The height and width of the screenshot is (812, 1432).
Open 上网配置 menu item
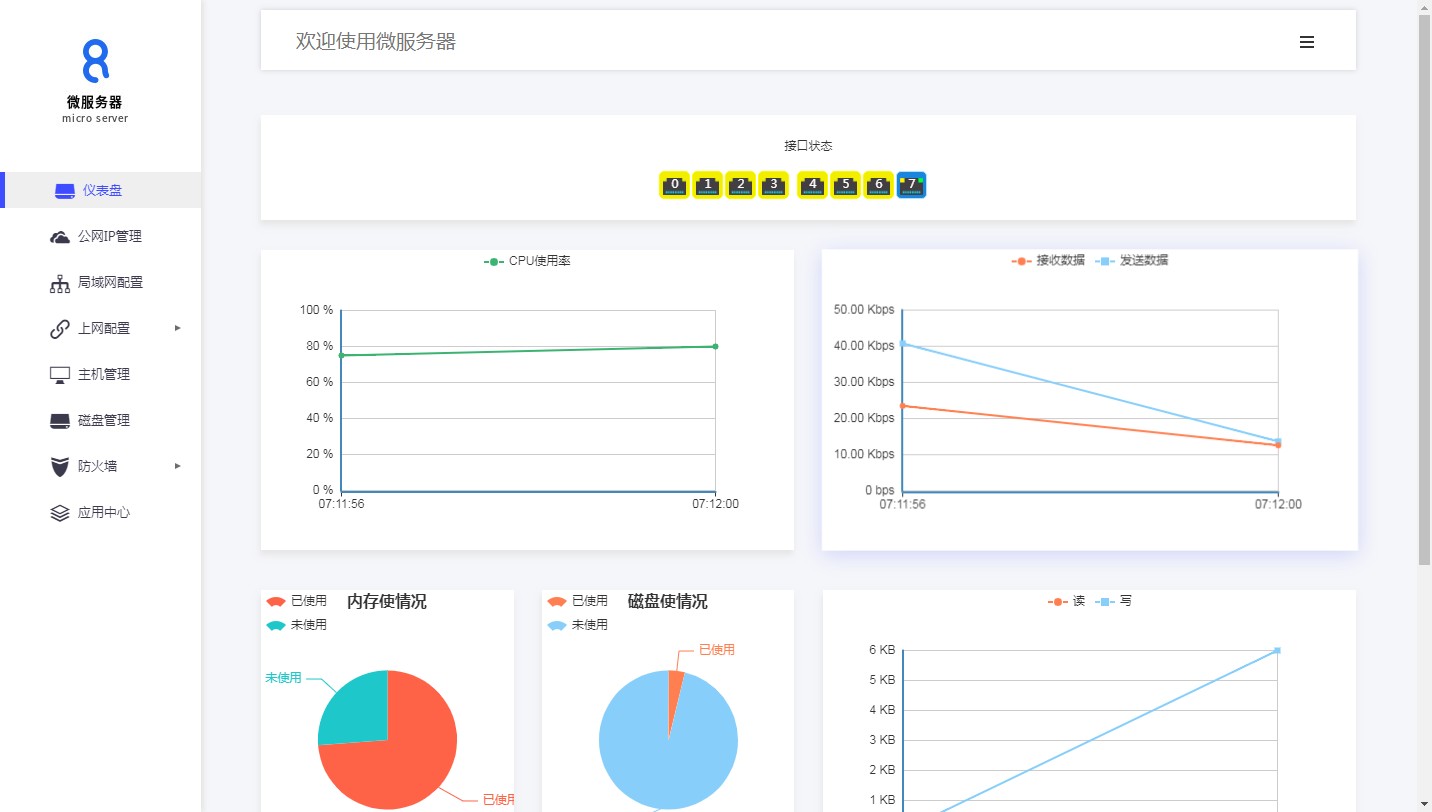[x=103, y=328]
